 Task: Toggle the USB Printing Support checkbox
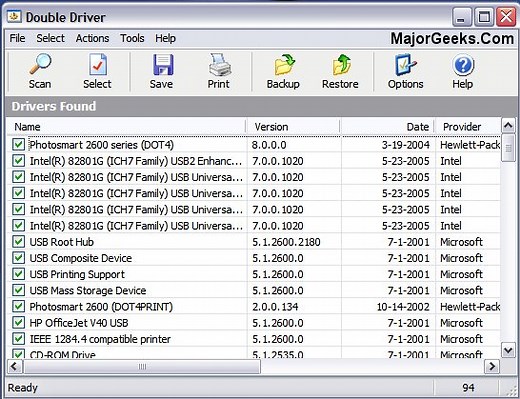pyautogui.click(x=18, y=274)
